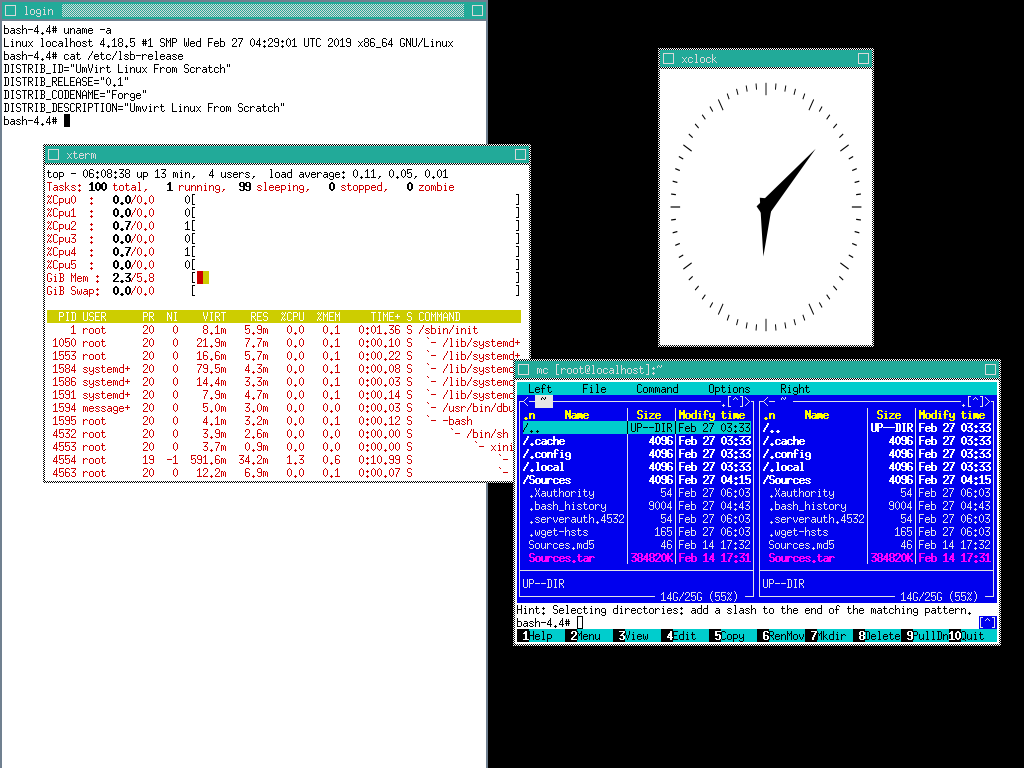
Task: Click the [^] button beside the mc command line
Action: 987,623
